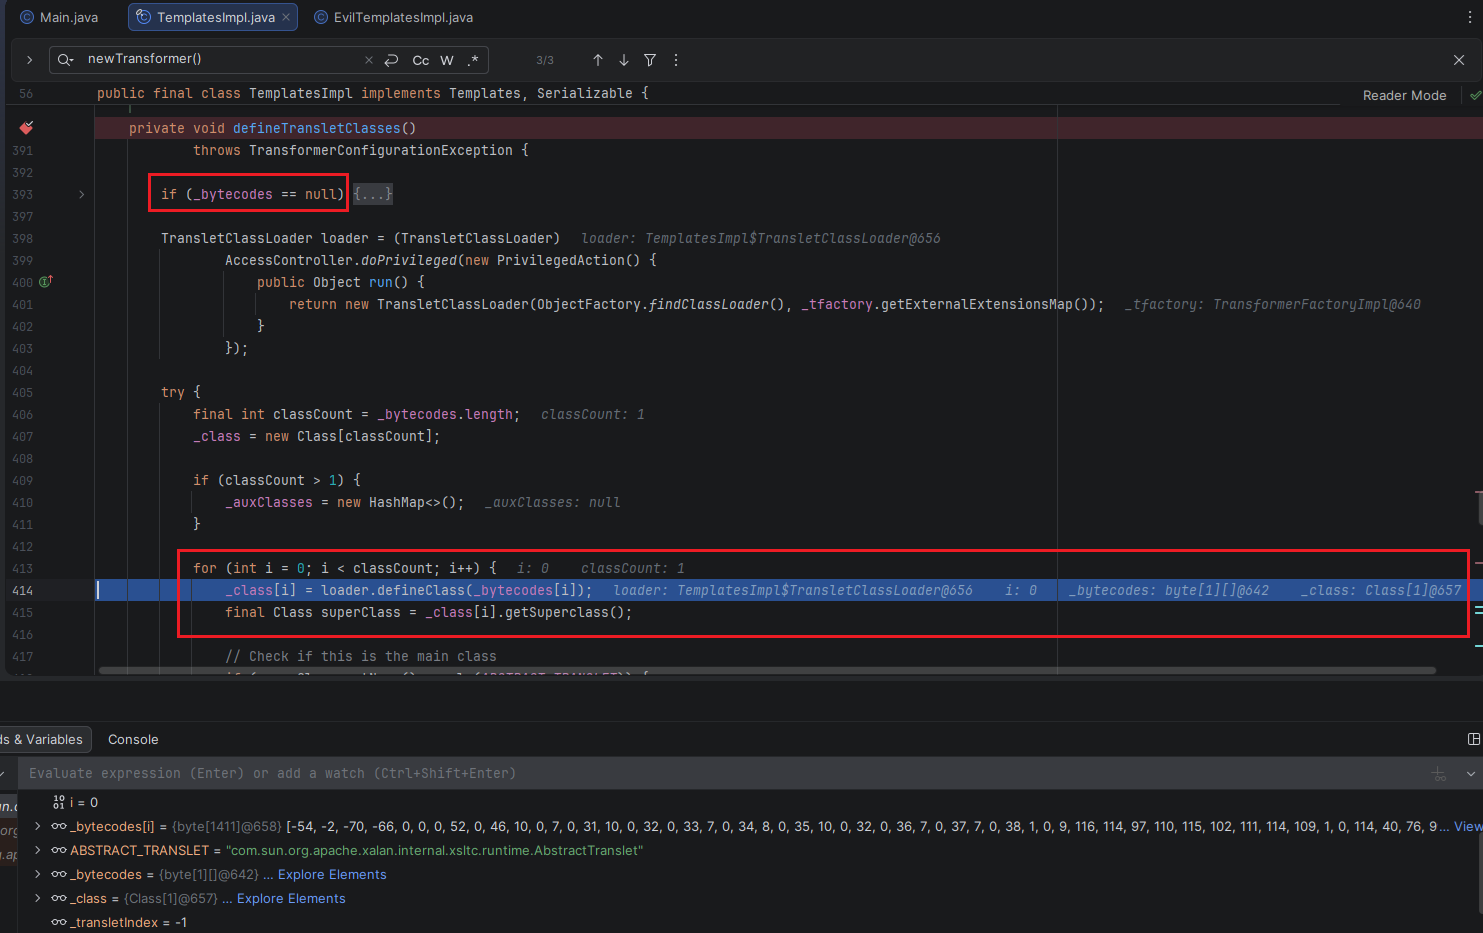1483x933 pixels.
Task: Open the find bar's more options menu
Action: (x=676, y=60)
